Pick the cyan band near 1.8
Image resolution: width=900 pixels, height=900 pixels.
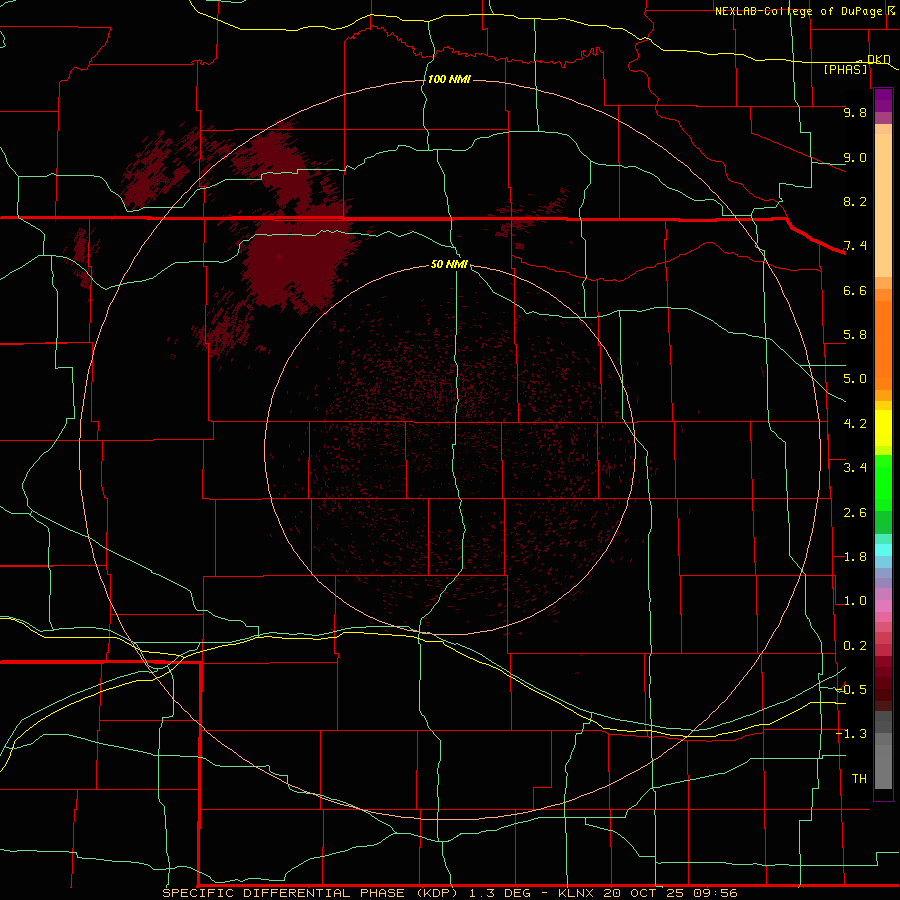(883, 550)
